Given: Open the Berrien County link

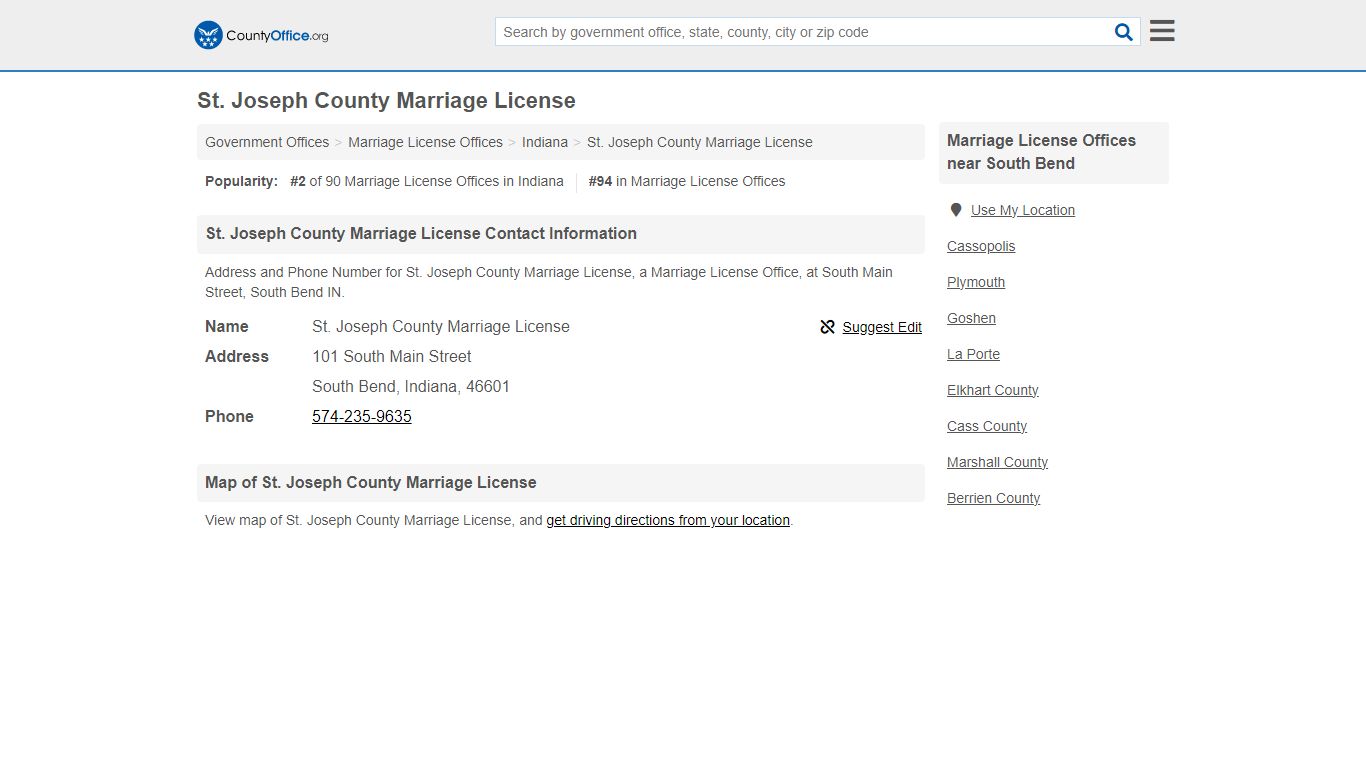Looking at the screenshot, I should click(993, 498).
